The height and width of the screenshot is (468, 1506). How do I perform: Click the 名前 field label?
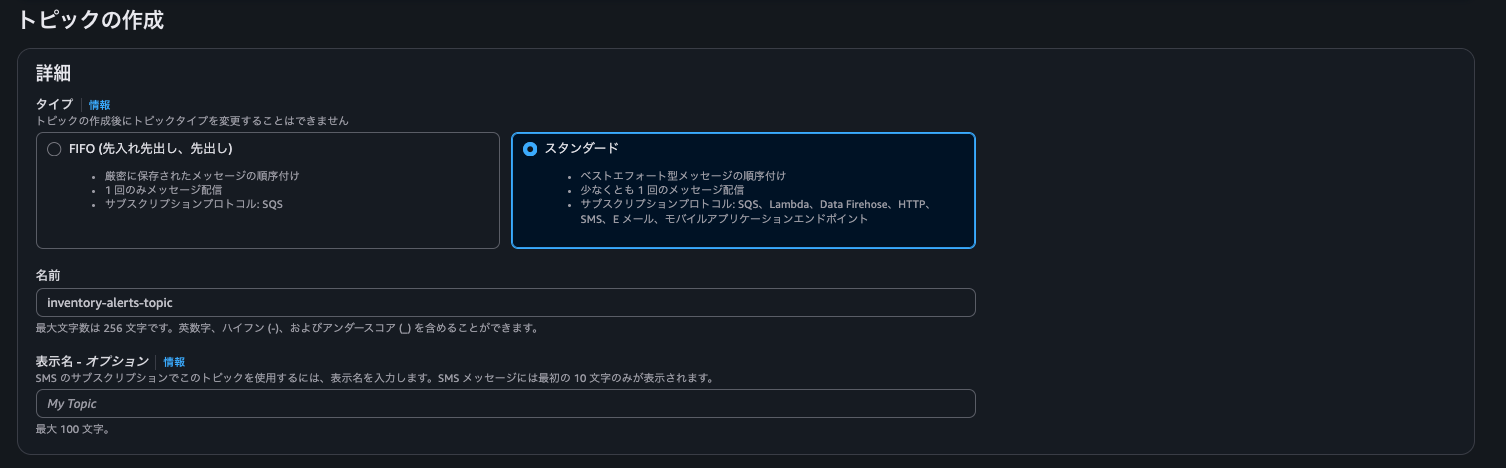49,274
